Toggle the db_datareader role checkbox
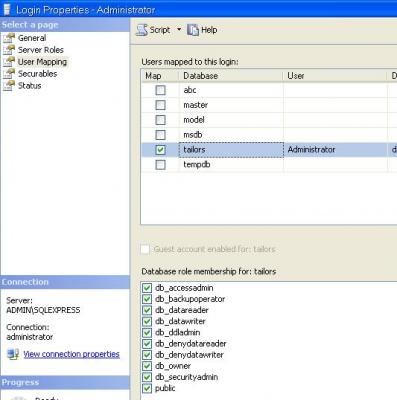Image resolution: width=397 pixels, height=400 pixels. (x=147, y=310)
